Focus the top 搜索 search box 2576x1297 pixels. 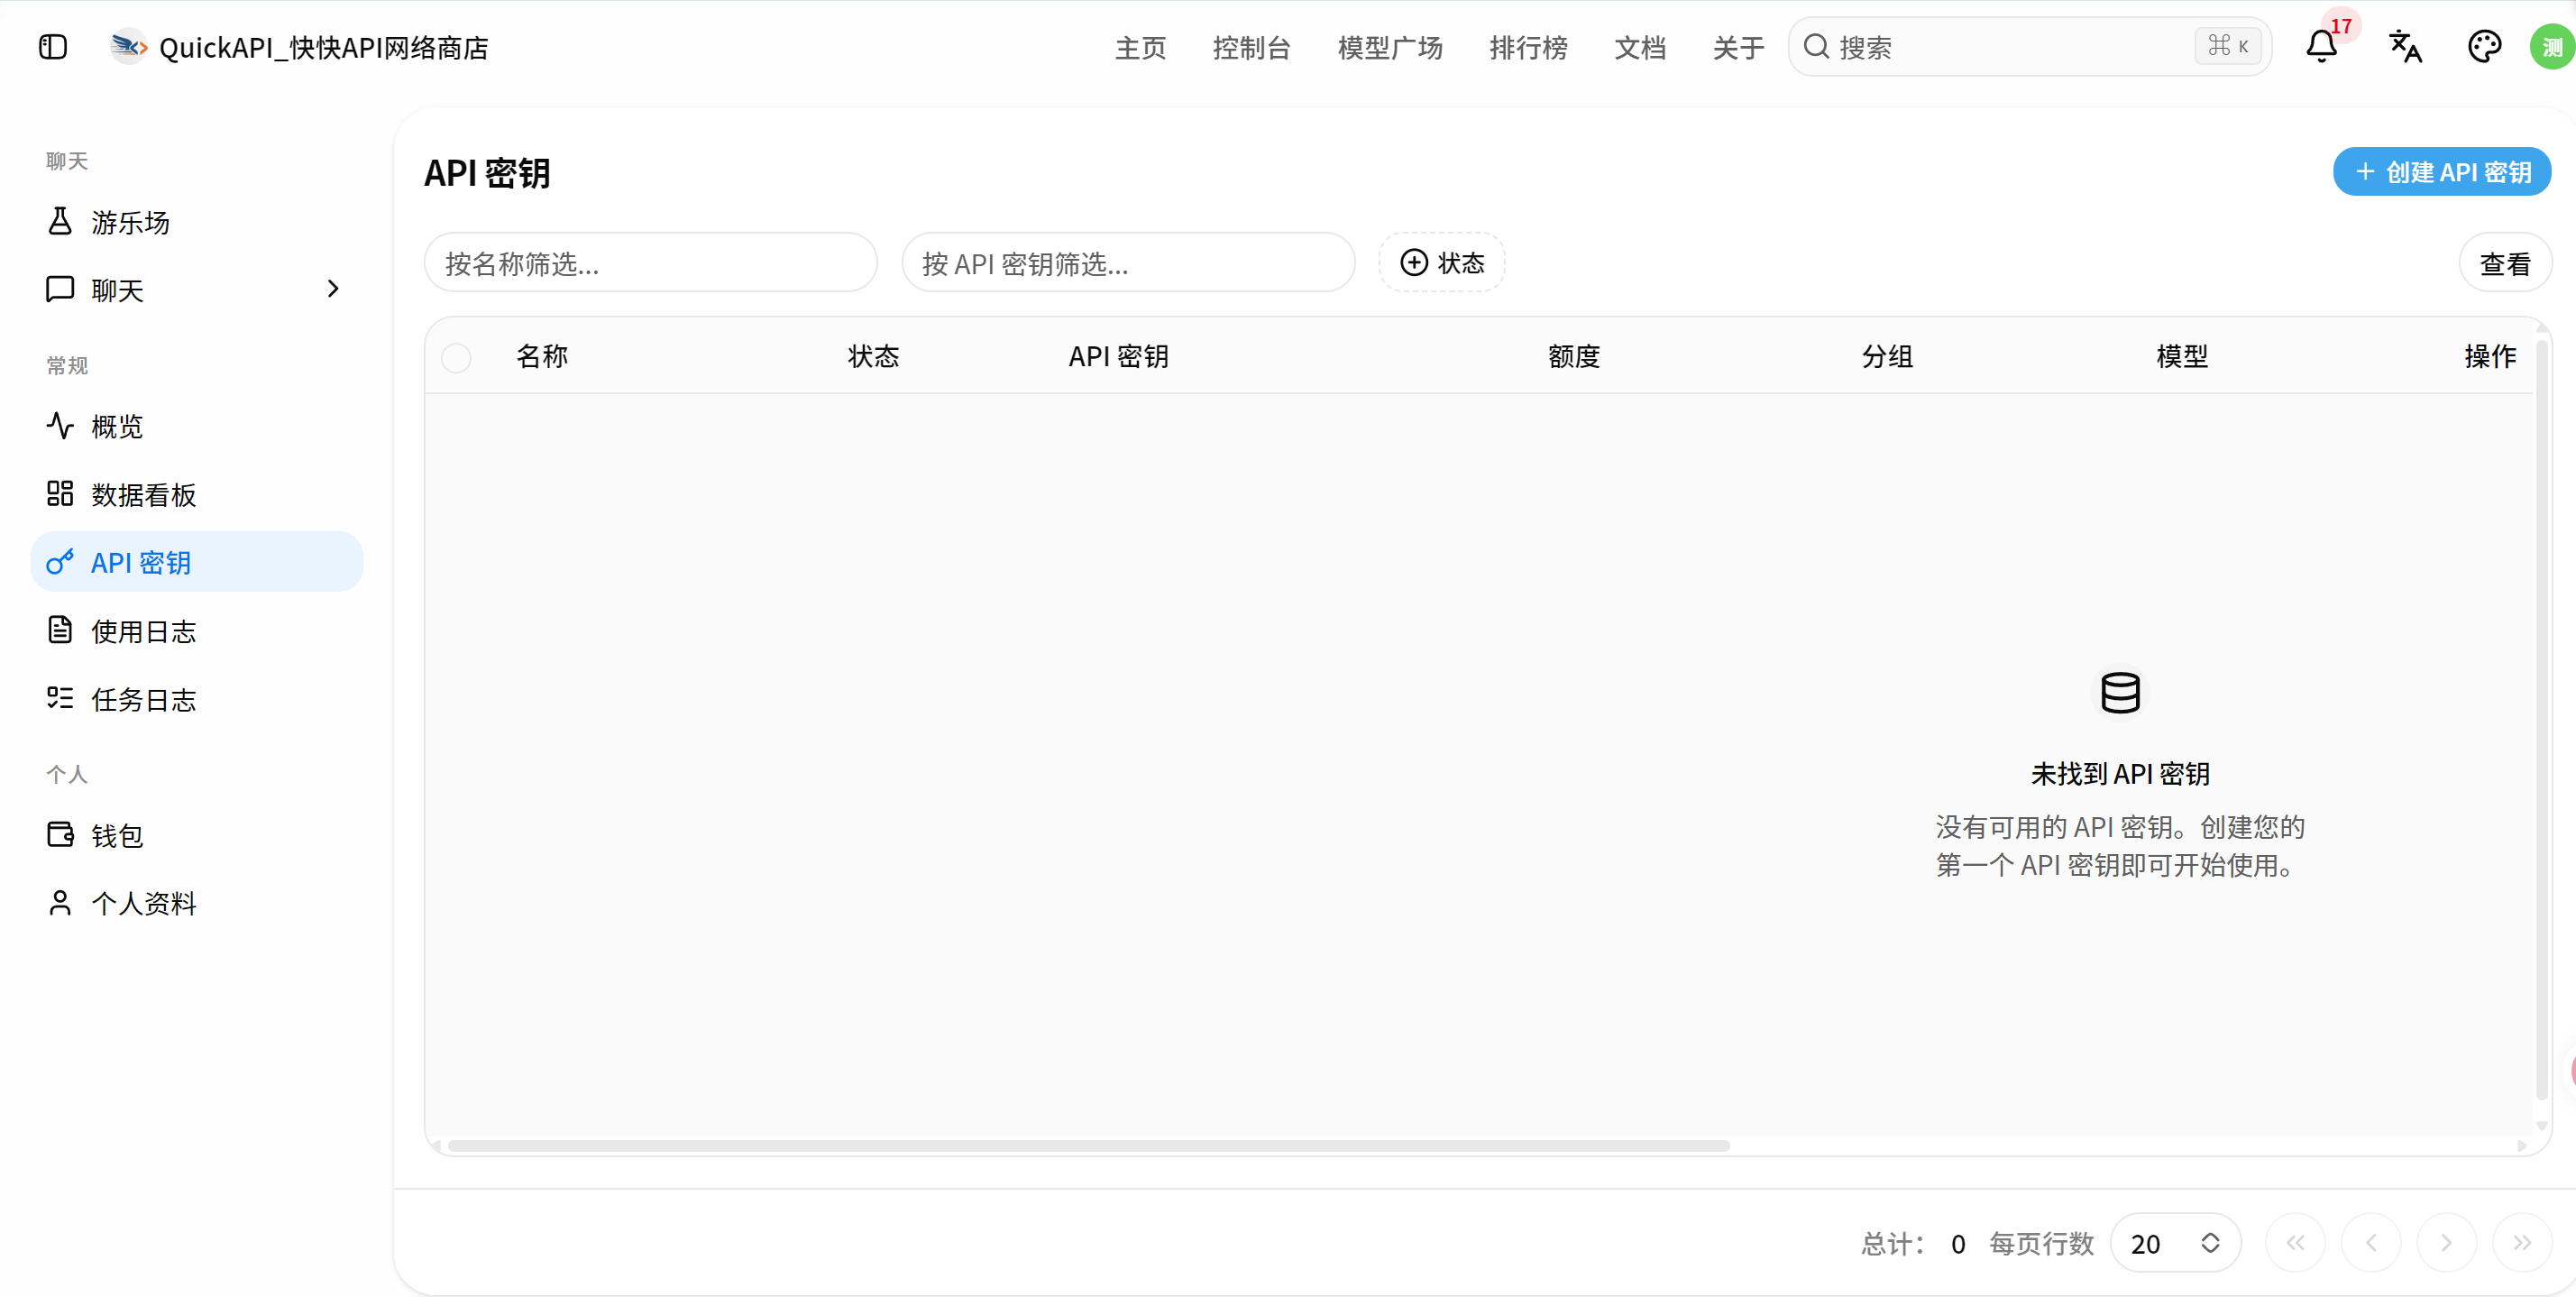point(2030,47)
